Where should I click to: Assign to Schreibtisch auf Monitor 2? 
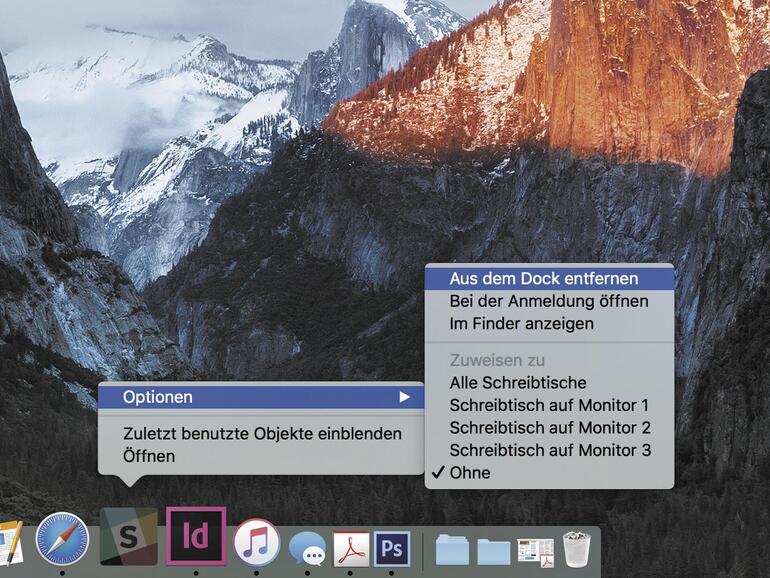click(550, 428)
